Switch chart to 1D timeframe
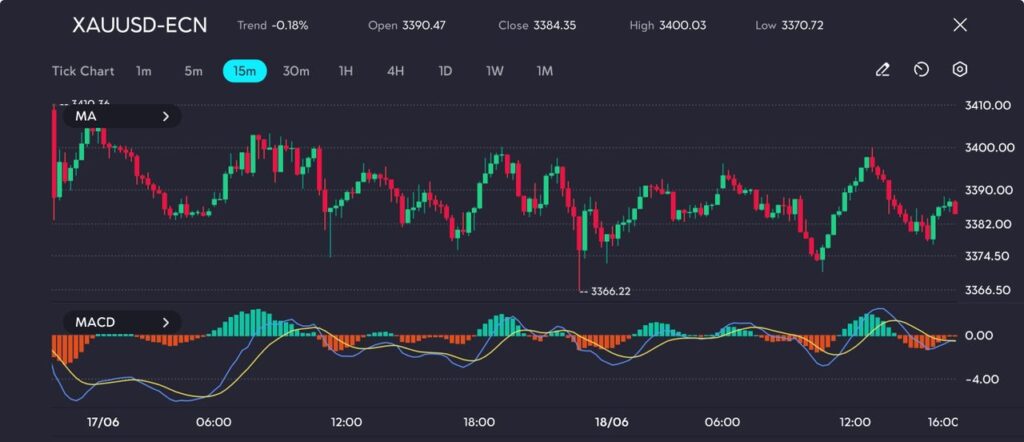1024x442 pixels. point(445,71)
